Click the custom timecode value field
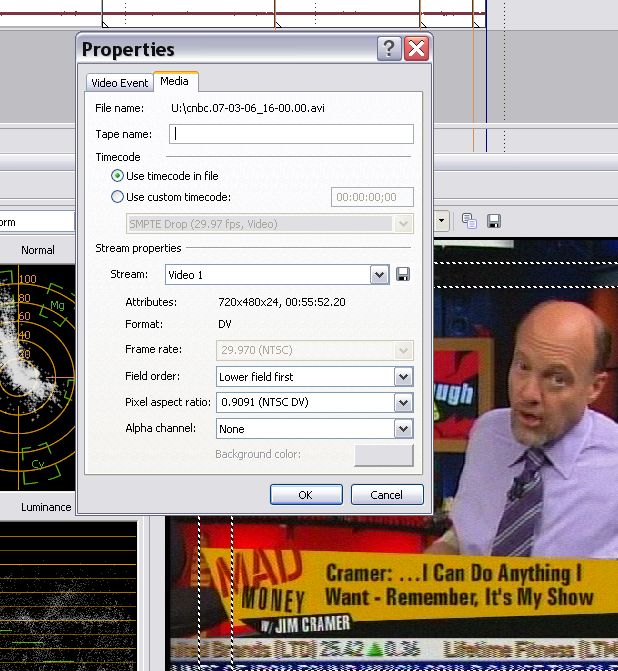 [x=372, y=197]
